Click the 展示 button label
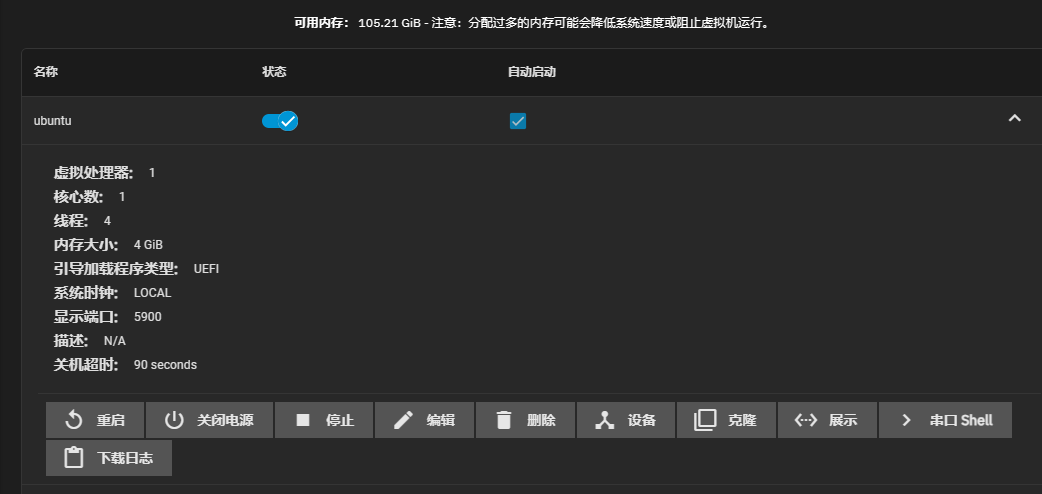 (x=843, y=420)
